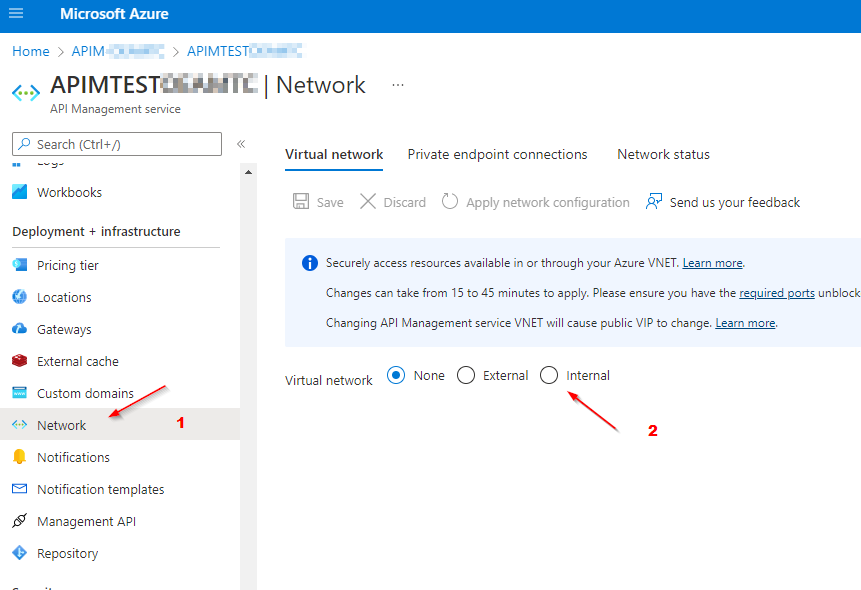Click the Deployment + infrastructure section heading

click(96, 231)
